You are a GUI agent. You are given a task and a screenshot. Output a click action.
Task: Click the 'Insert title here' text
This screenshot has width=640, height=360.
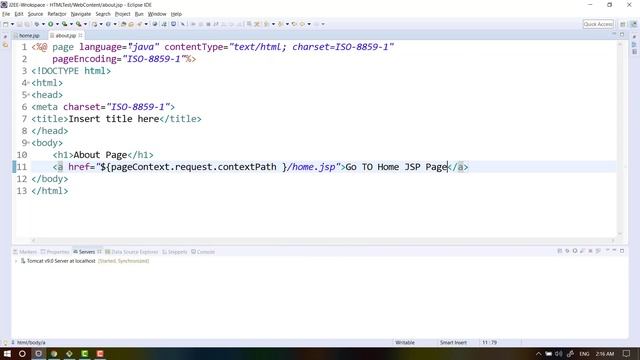click(x=113, y=119)
